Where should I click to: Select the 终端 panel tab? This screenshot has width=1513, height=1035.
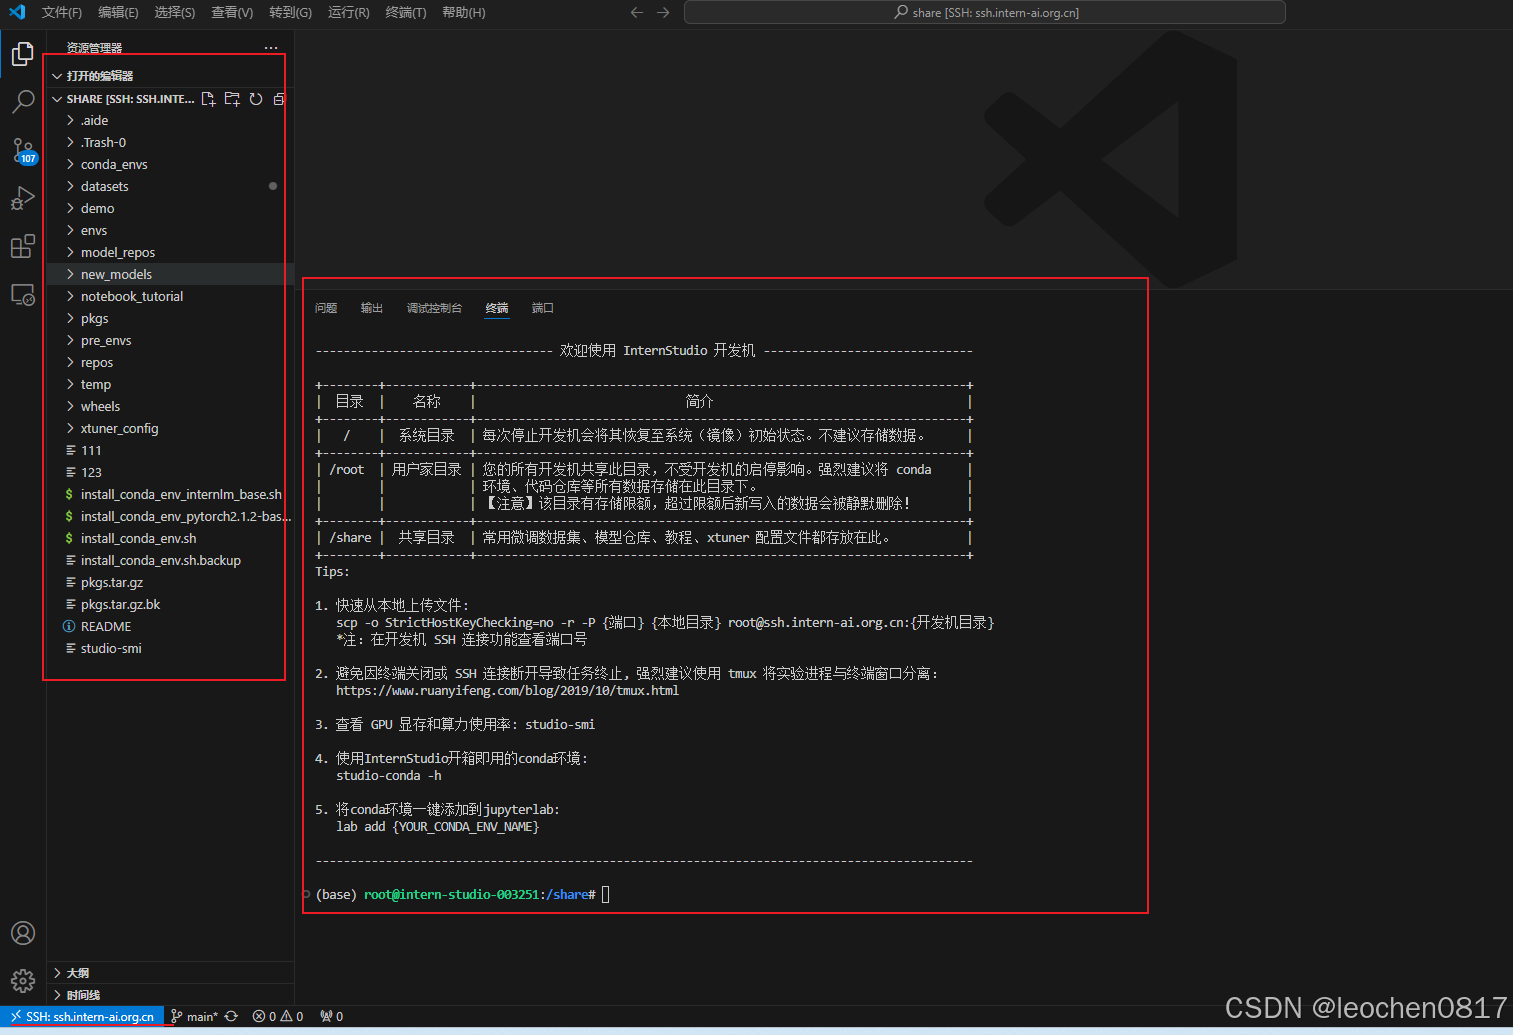497,308
